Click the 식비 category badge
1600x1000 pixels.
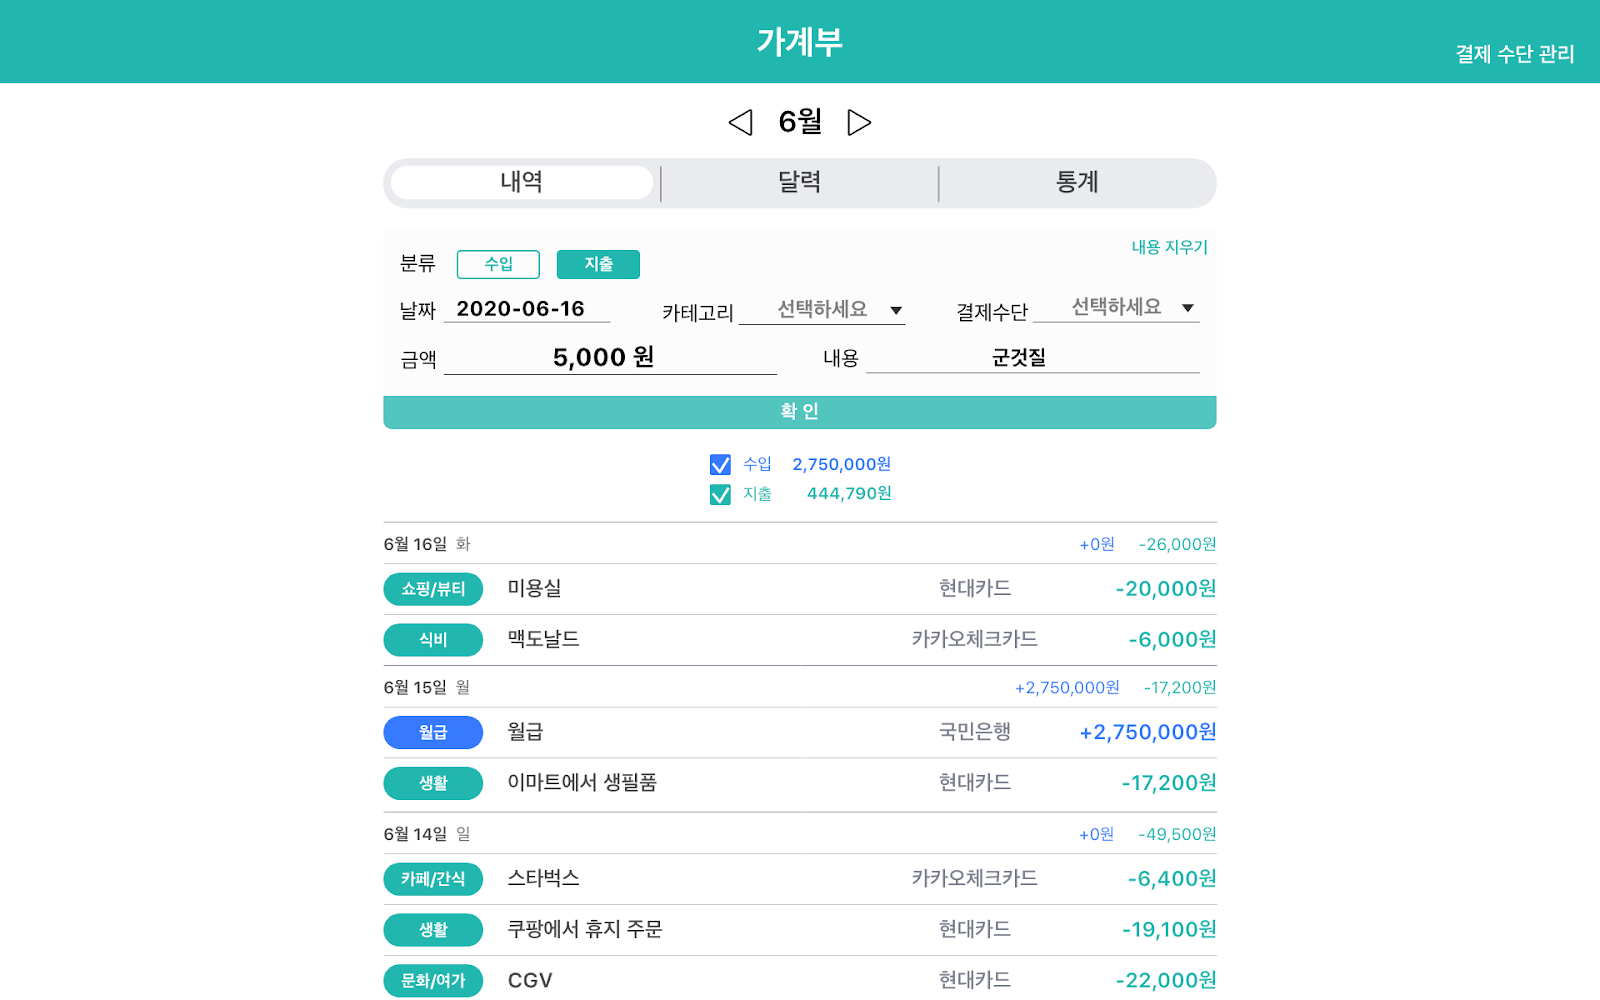[x=433, y=640]
